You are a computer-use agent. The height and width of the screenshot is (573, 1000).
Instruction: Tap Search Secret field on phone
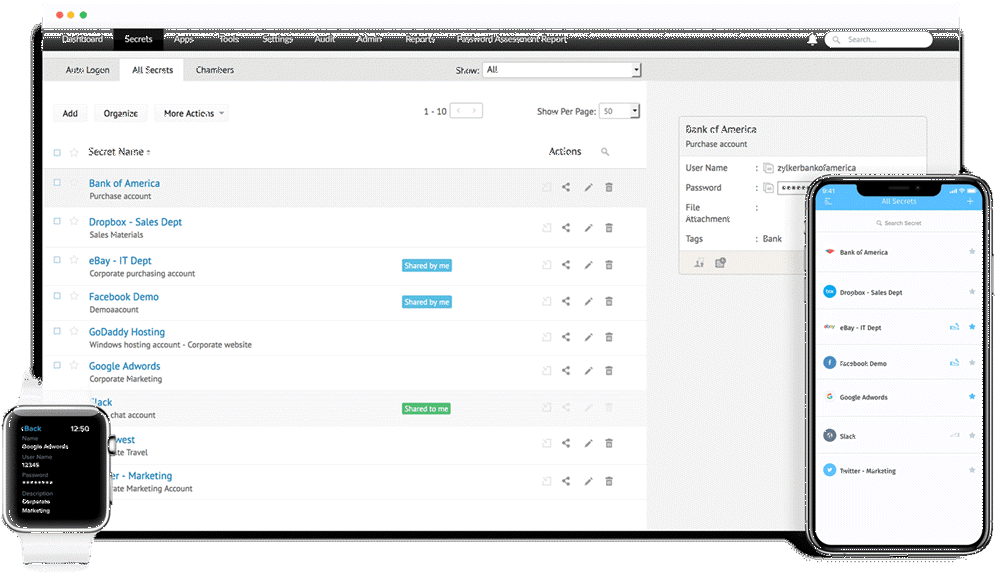[x=899, y=223]
